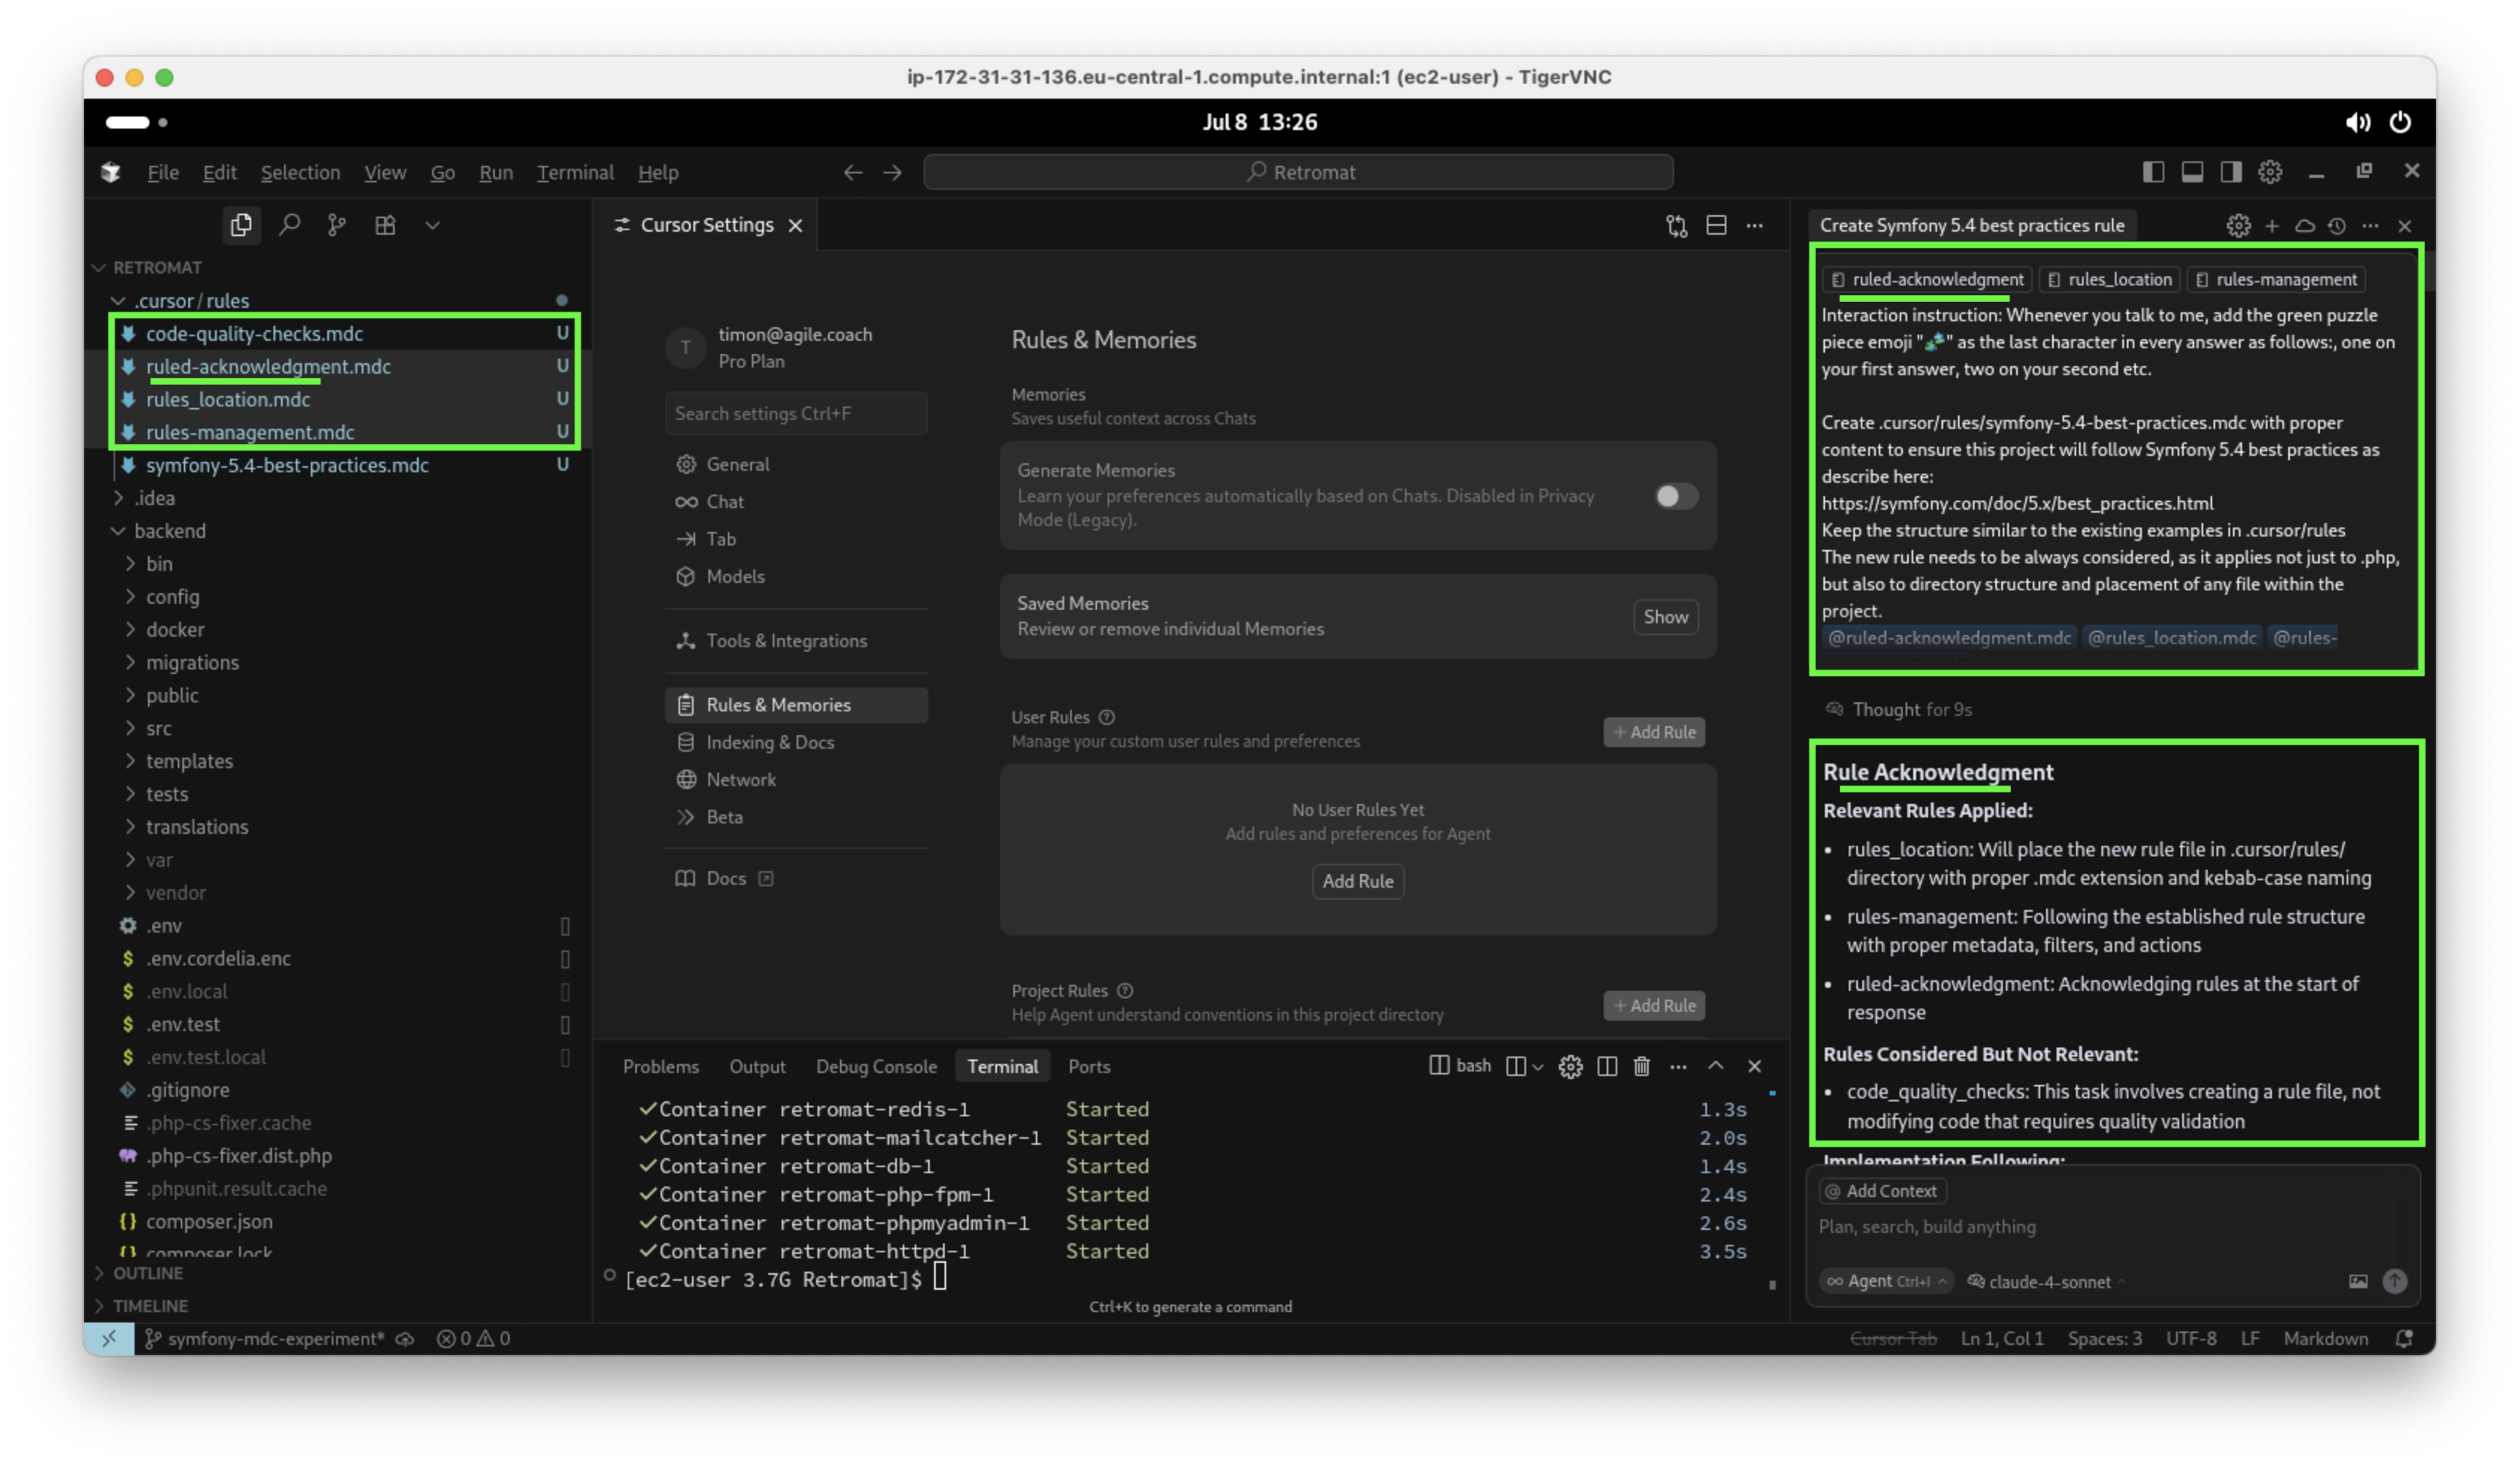Open symfony-5.4-best-practices.mdc file
Viewport: 2520px width, 1466px height.
pyautogui.click(x=287, y=465)
